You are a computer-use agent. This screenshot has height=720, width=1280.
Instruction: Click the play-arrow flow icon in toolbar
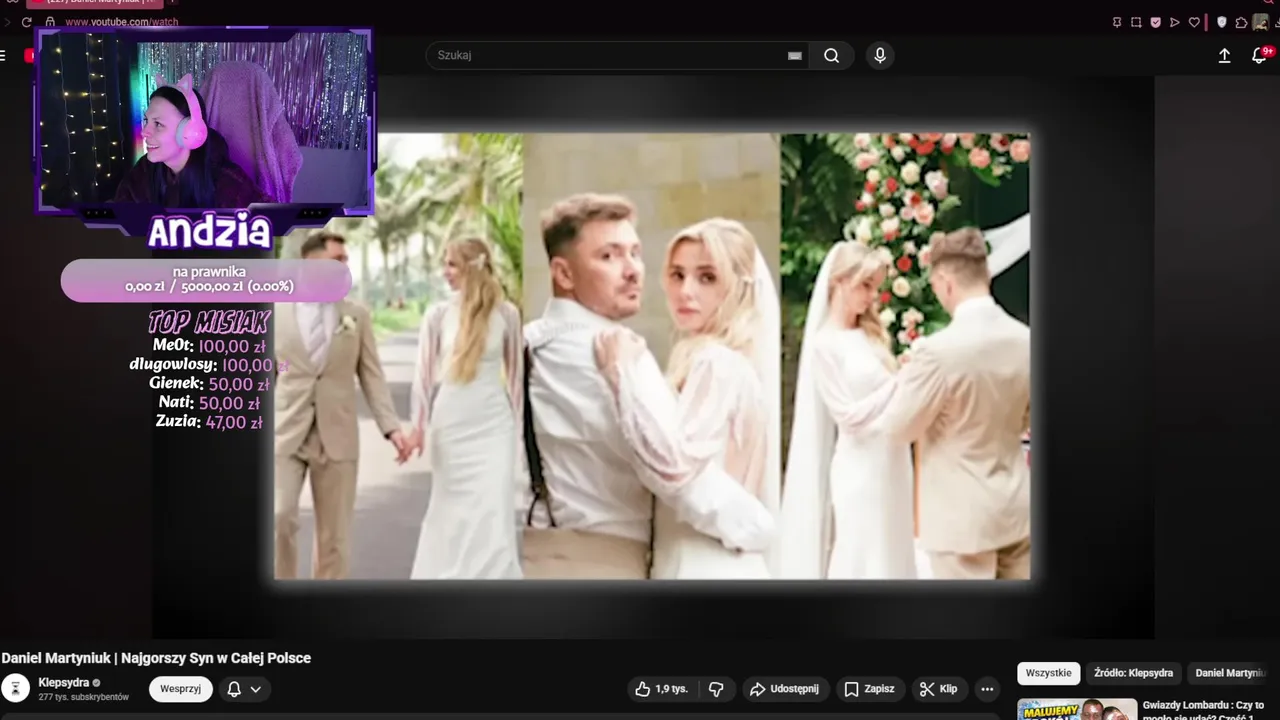[x=1175, y=22]
